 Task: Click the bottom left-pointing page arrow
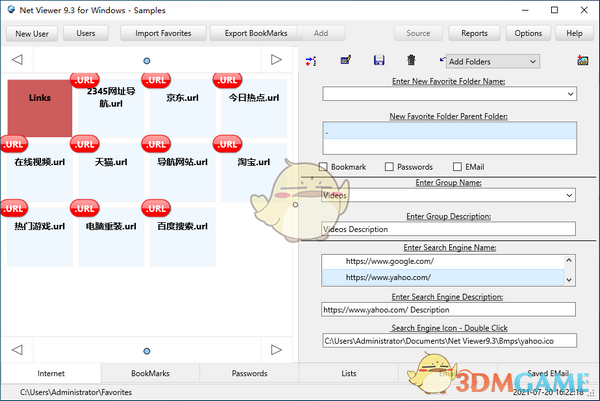click(17, 349)
